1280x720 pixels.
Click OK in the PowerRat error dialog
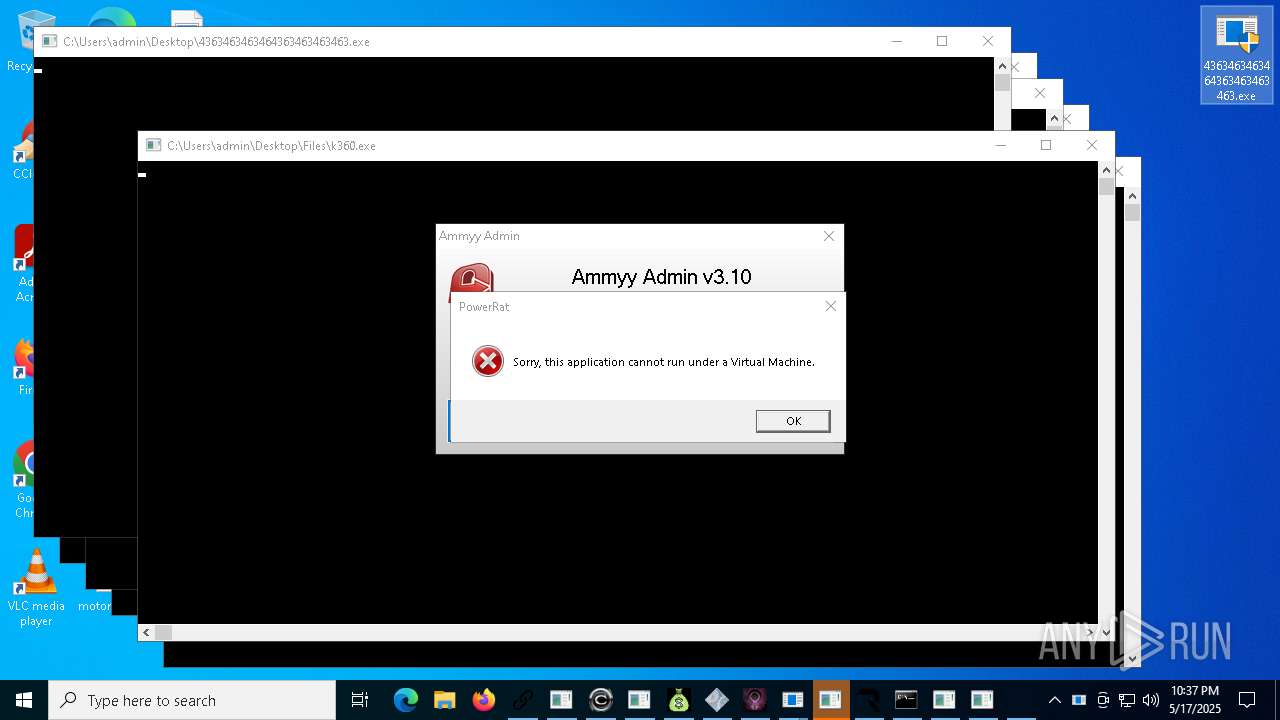pyautogui.click(x=793, y=421)
